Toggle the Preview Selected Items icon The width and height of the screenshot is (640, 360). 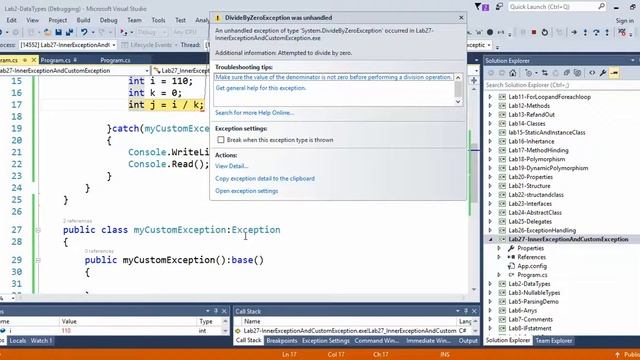click(614, 73)
